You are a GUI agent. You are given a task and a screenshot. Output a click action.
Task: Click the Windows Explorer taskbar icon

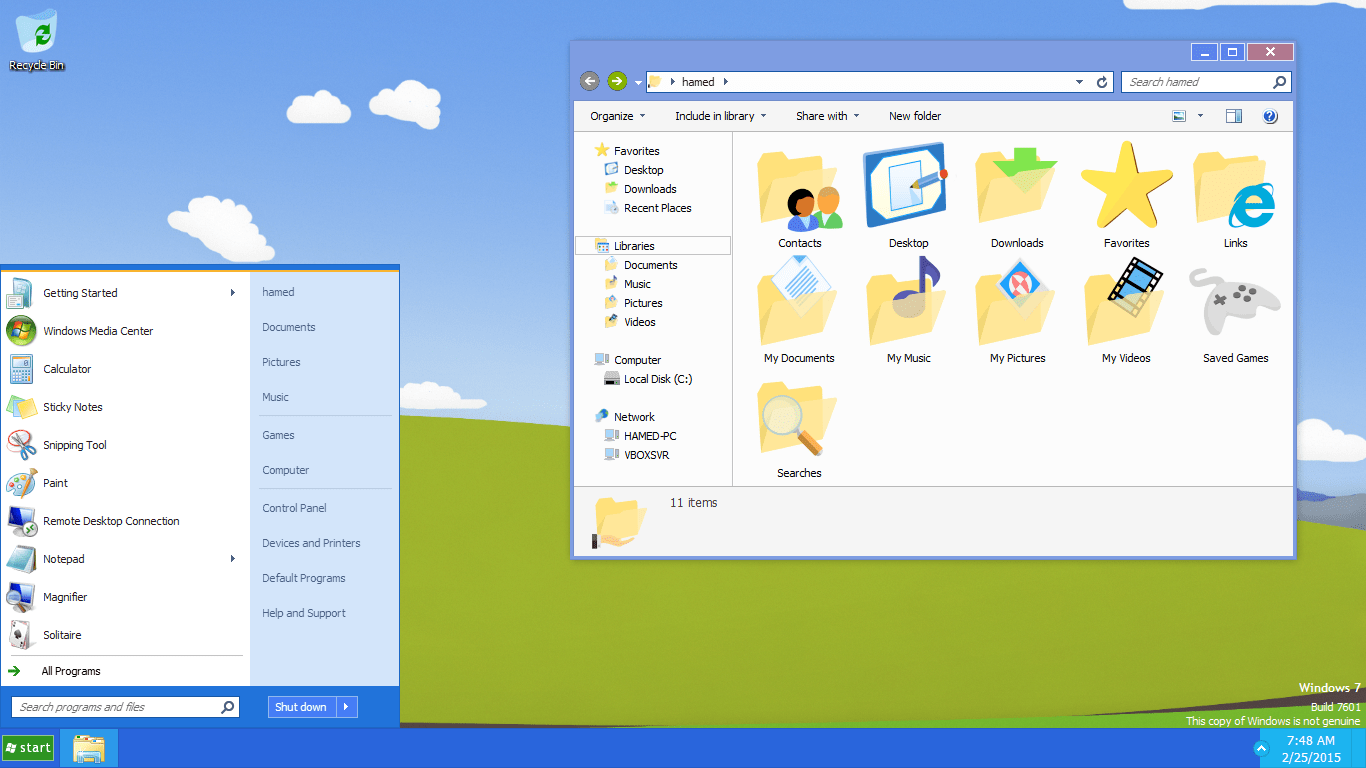[x=89, y=748]
